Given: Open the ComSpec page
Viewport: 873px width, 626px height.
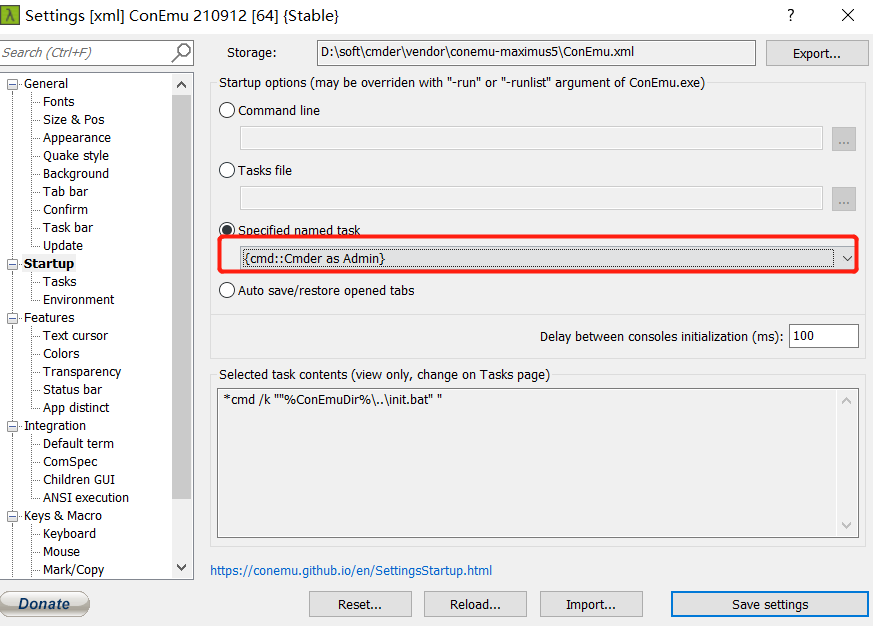Looking at the screenshot, I should coord(70,462).
